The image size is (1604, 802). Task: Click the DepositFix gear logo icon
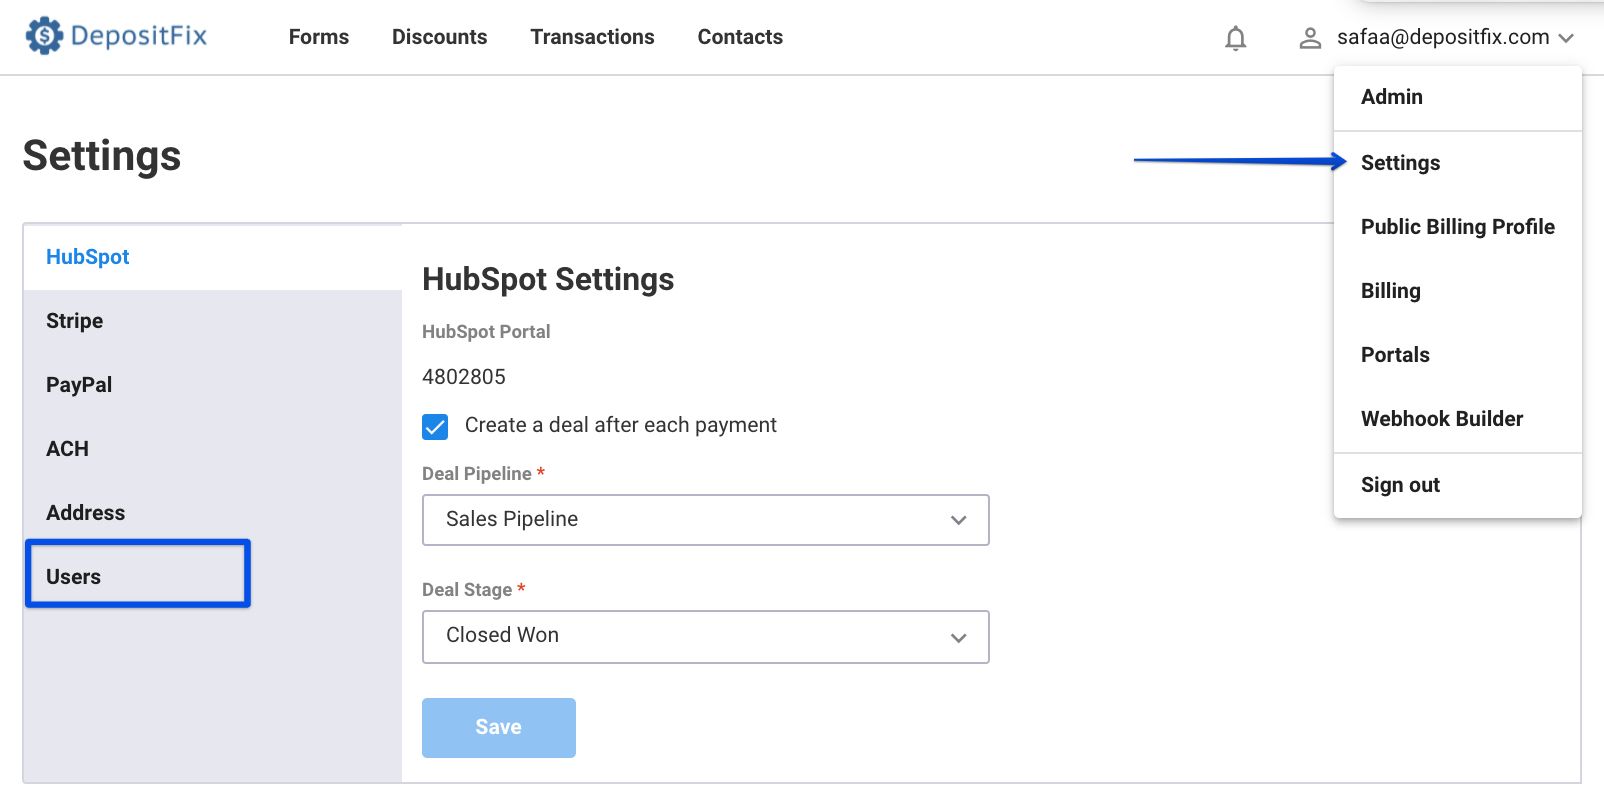[44, 36]
